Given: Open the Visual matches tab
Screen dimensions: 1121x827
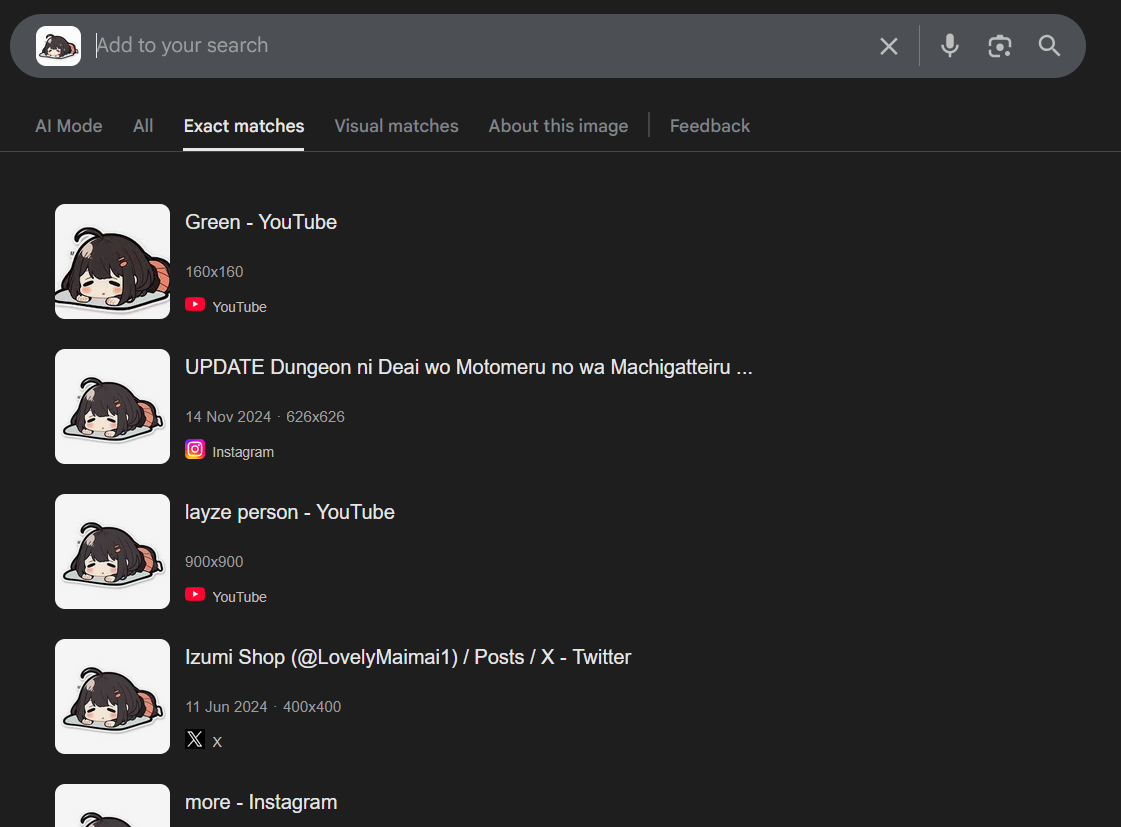Looking at the screenshot, I should (396, 126).
